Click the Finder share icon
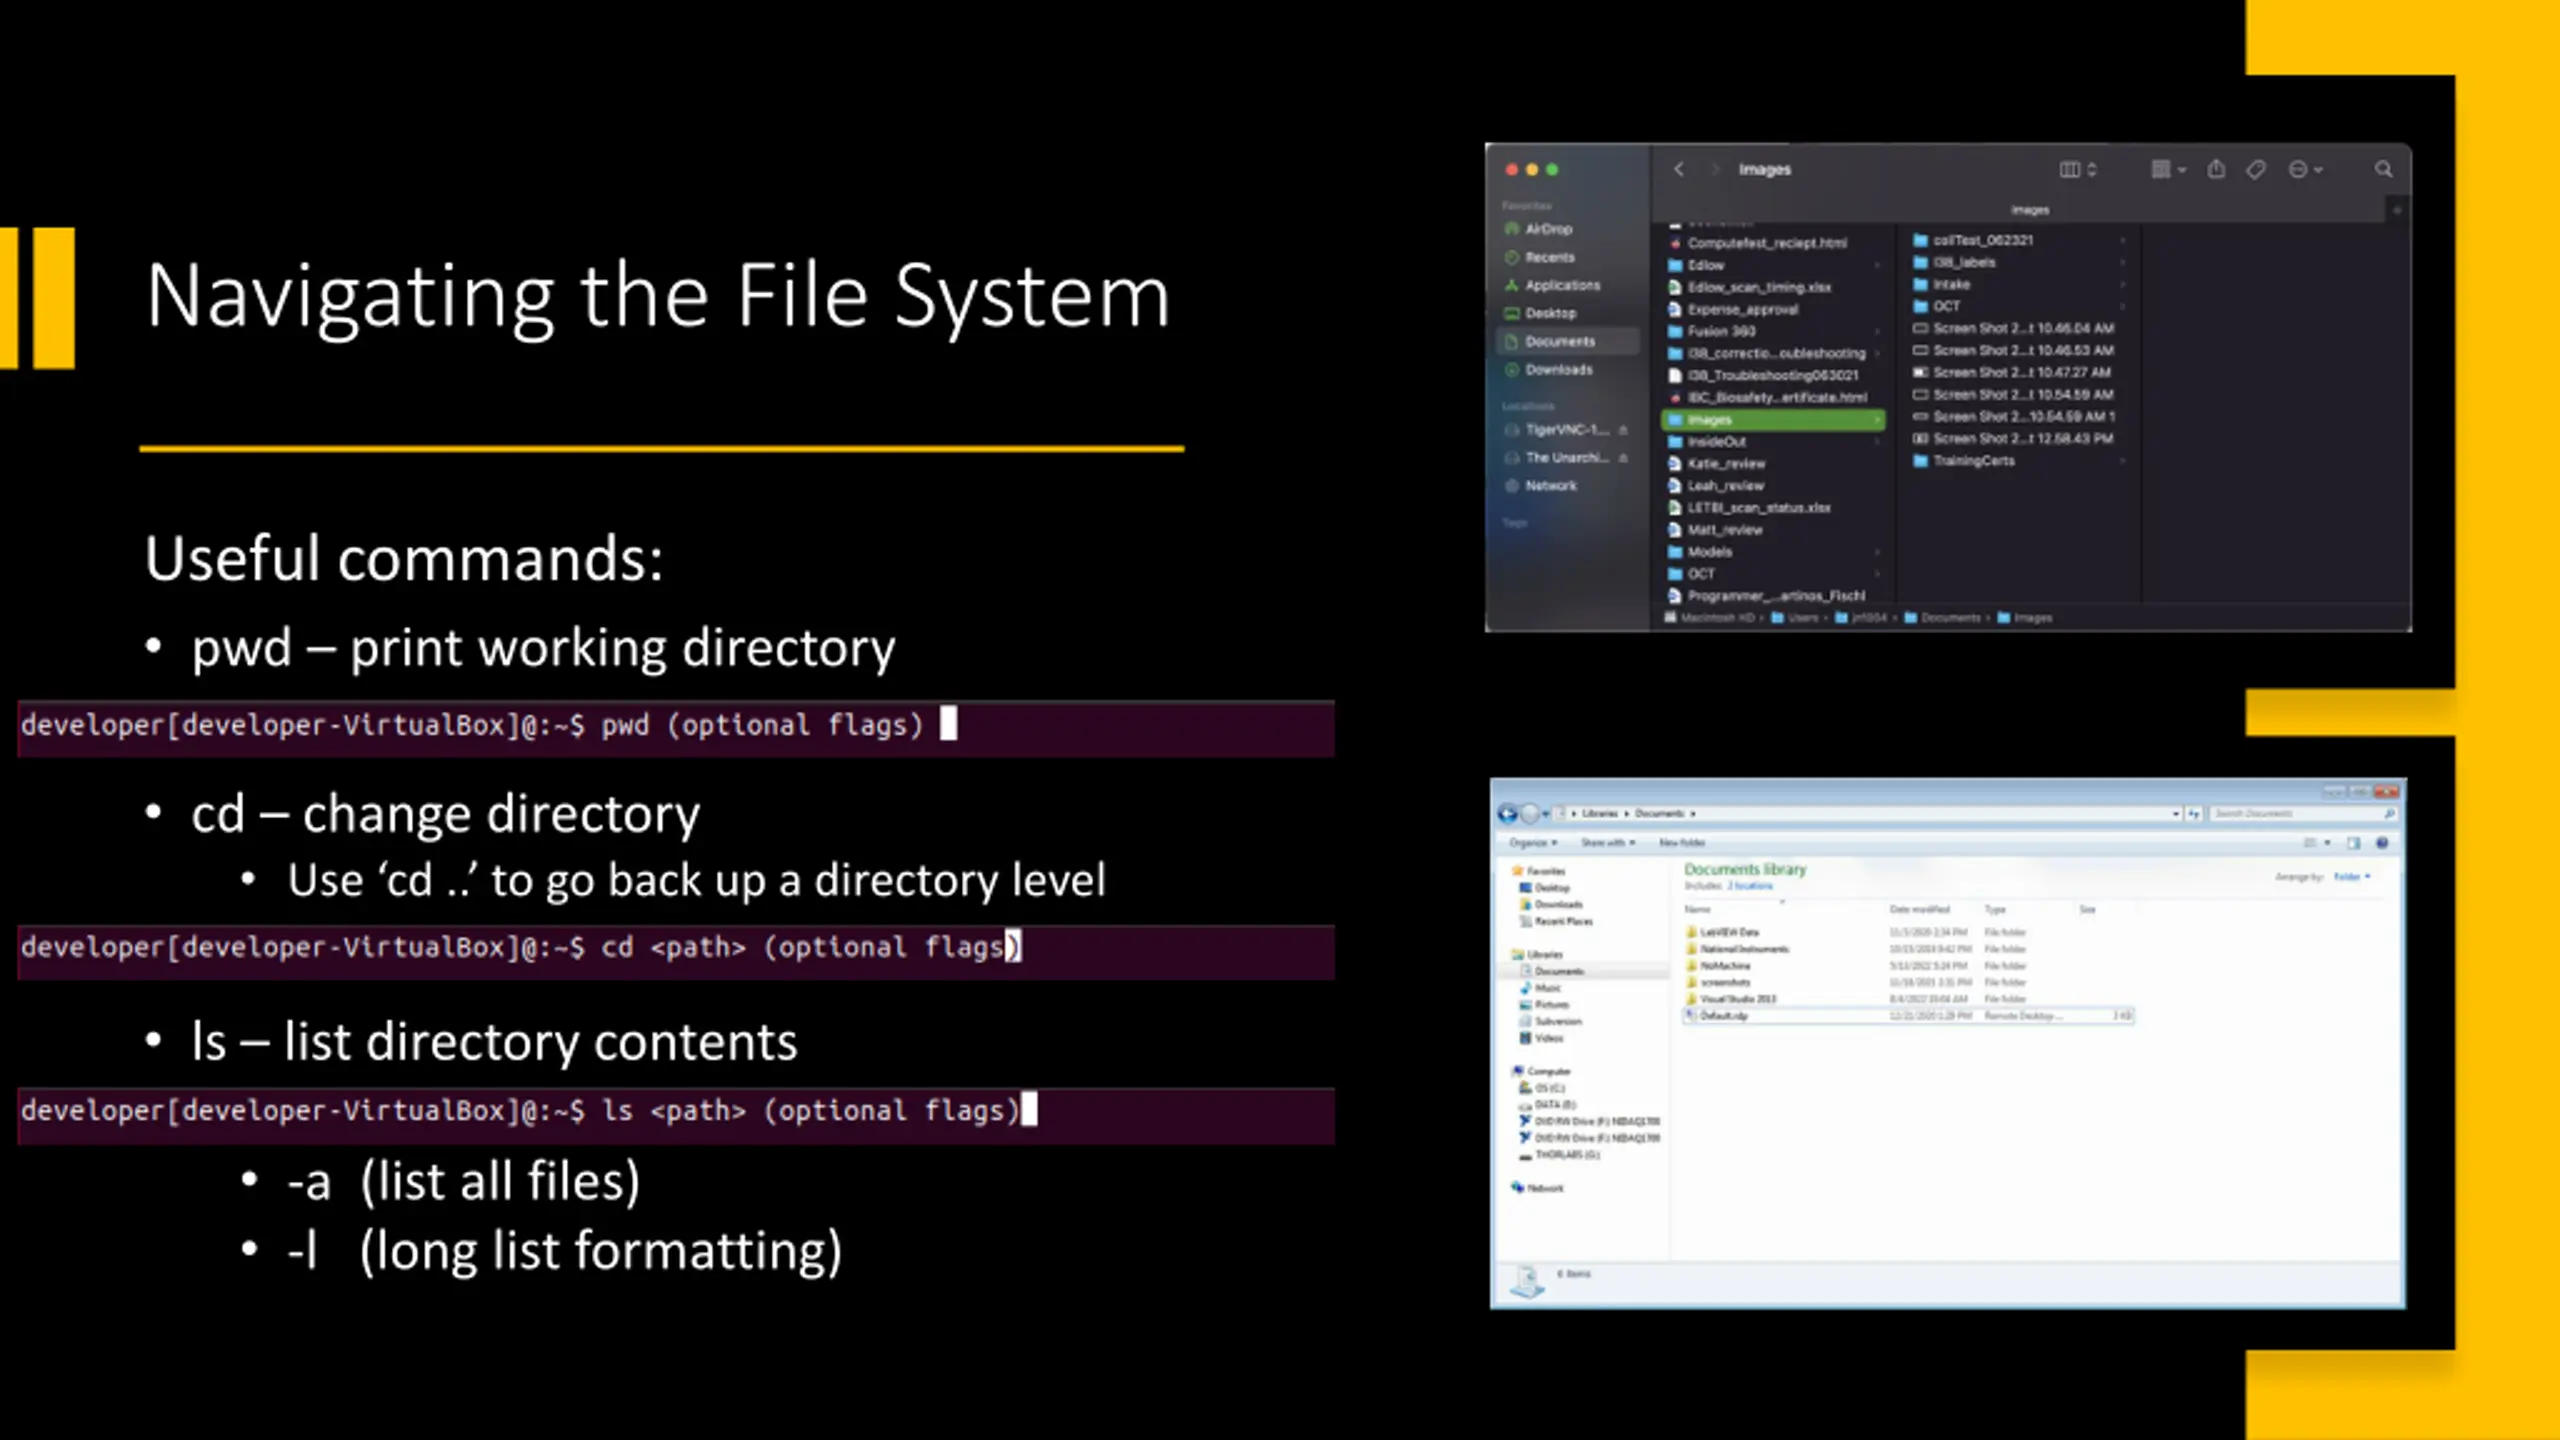The image size is (2560, 1440). [2216, 169]
